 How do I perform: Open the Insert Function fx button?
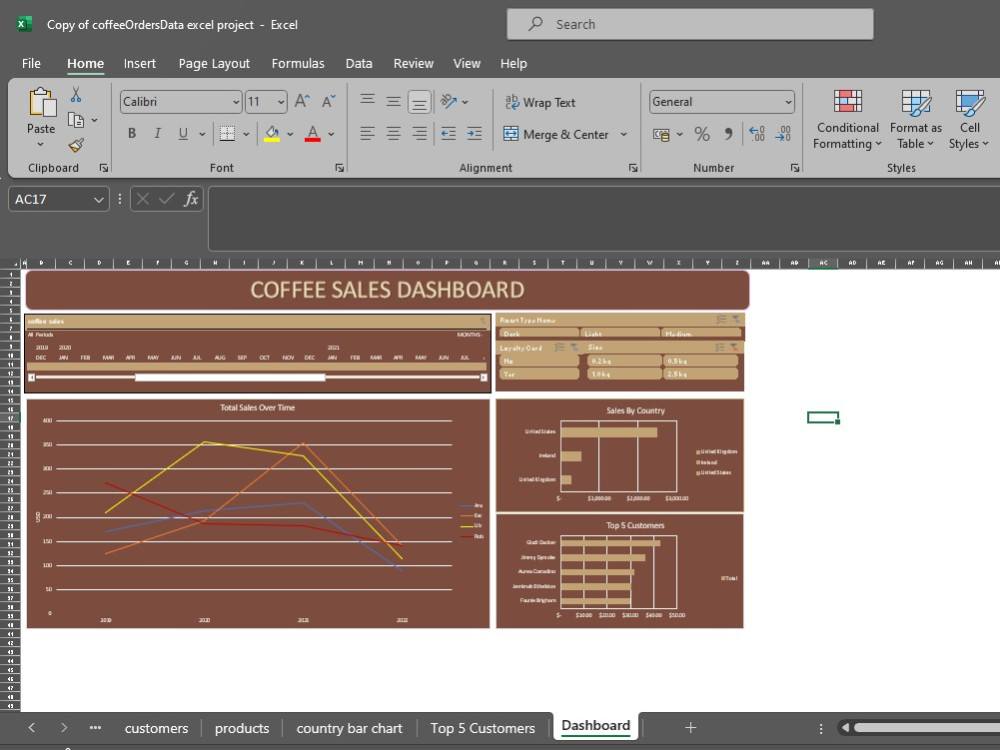click(x=191, y=199)
